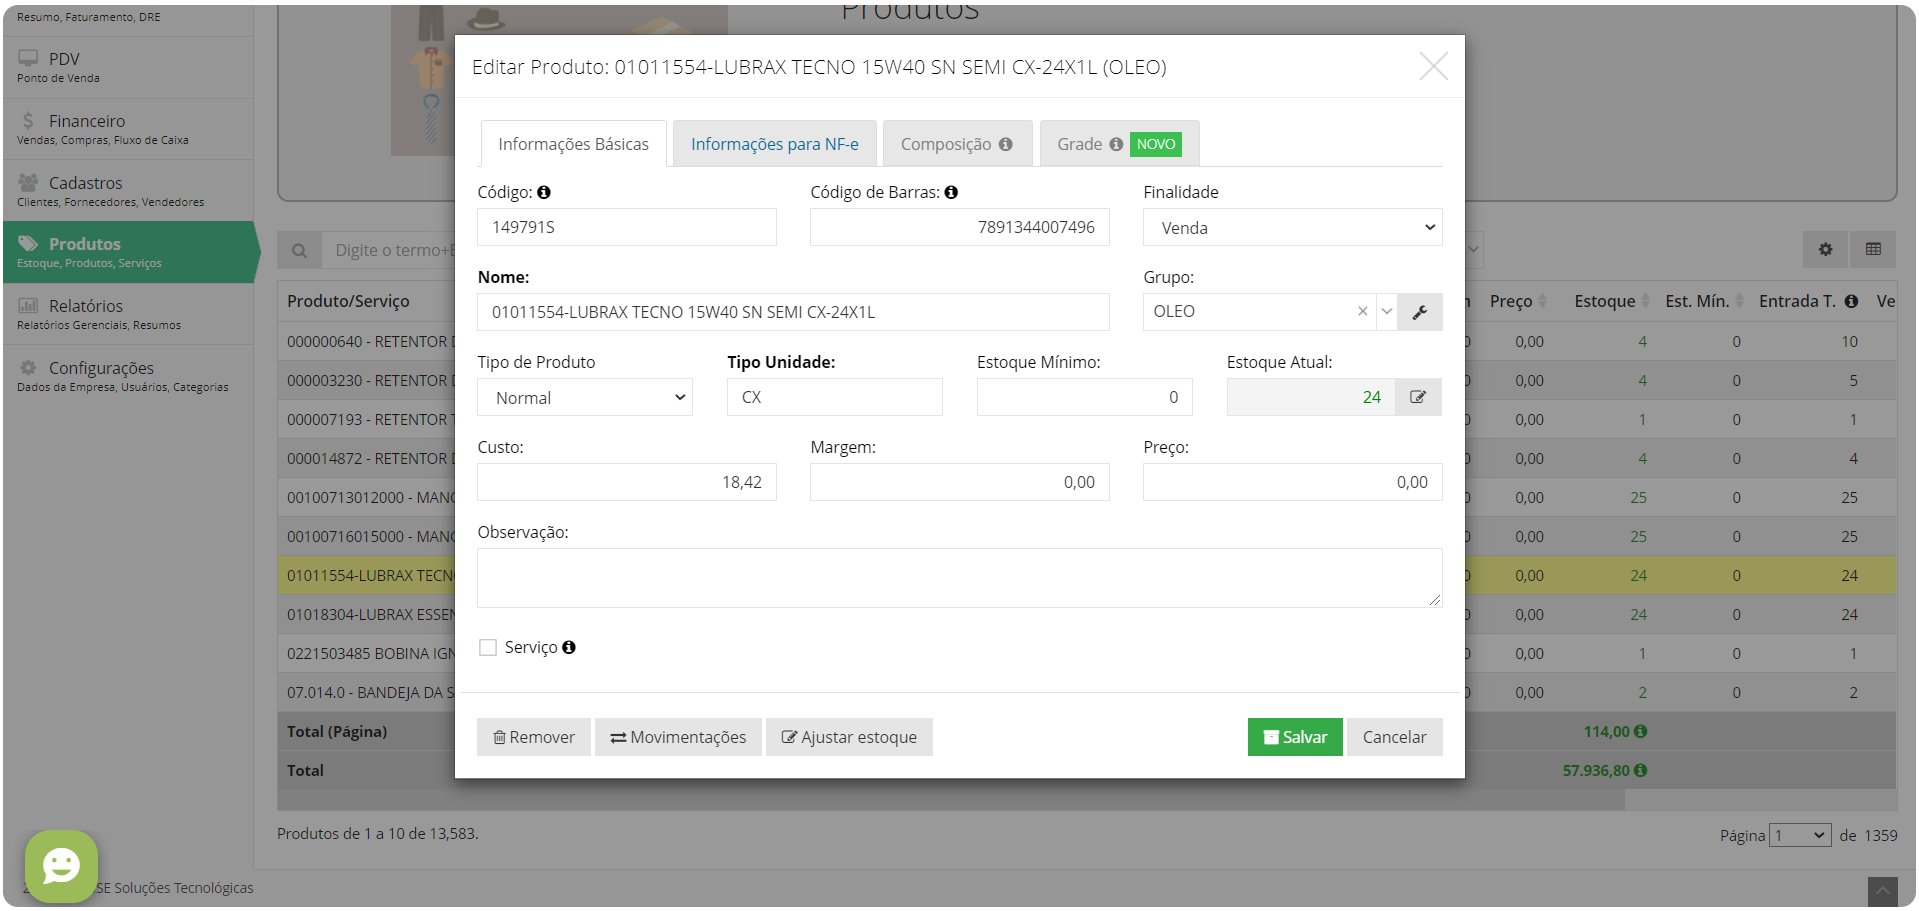
Task: Switch to the Informações para NF-e tab
Action: click(774, 143)
